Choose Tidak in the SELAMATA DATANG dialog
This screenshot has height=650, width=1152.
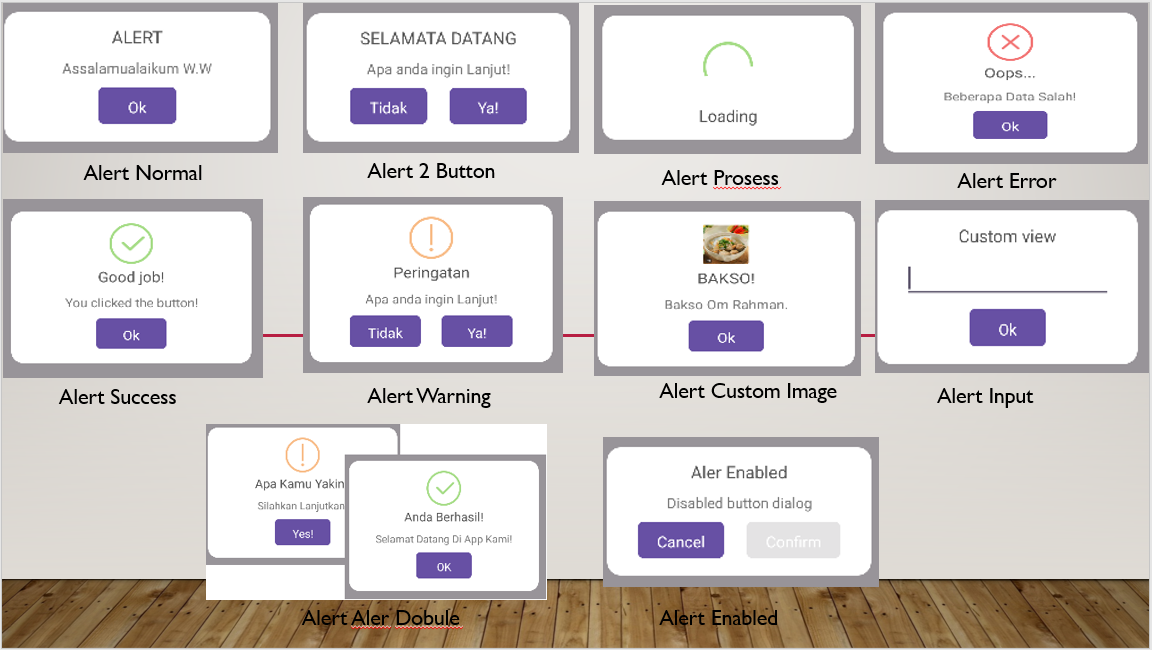(388, 107)
